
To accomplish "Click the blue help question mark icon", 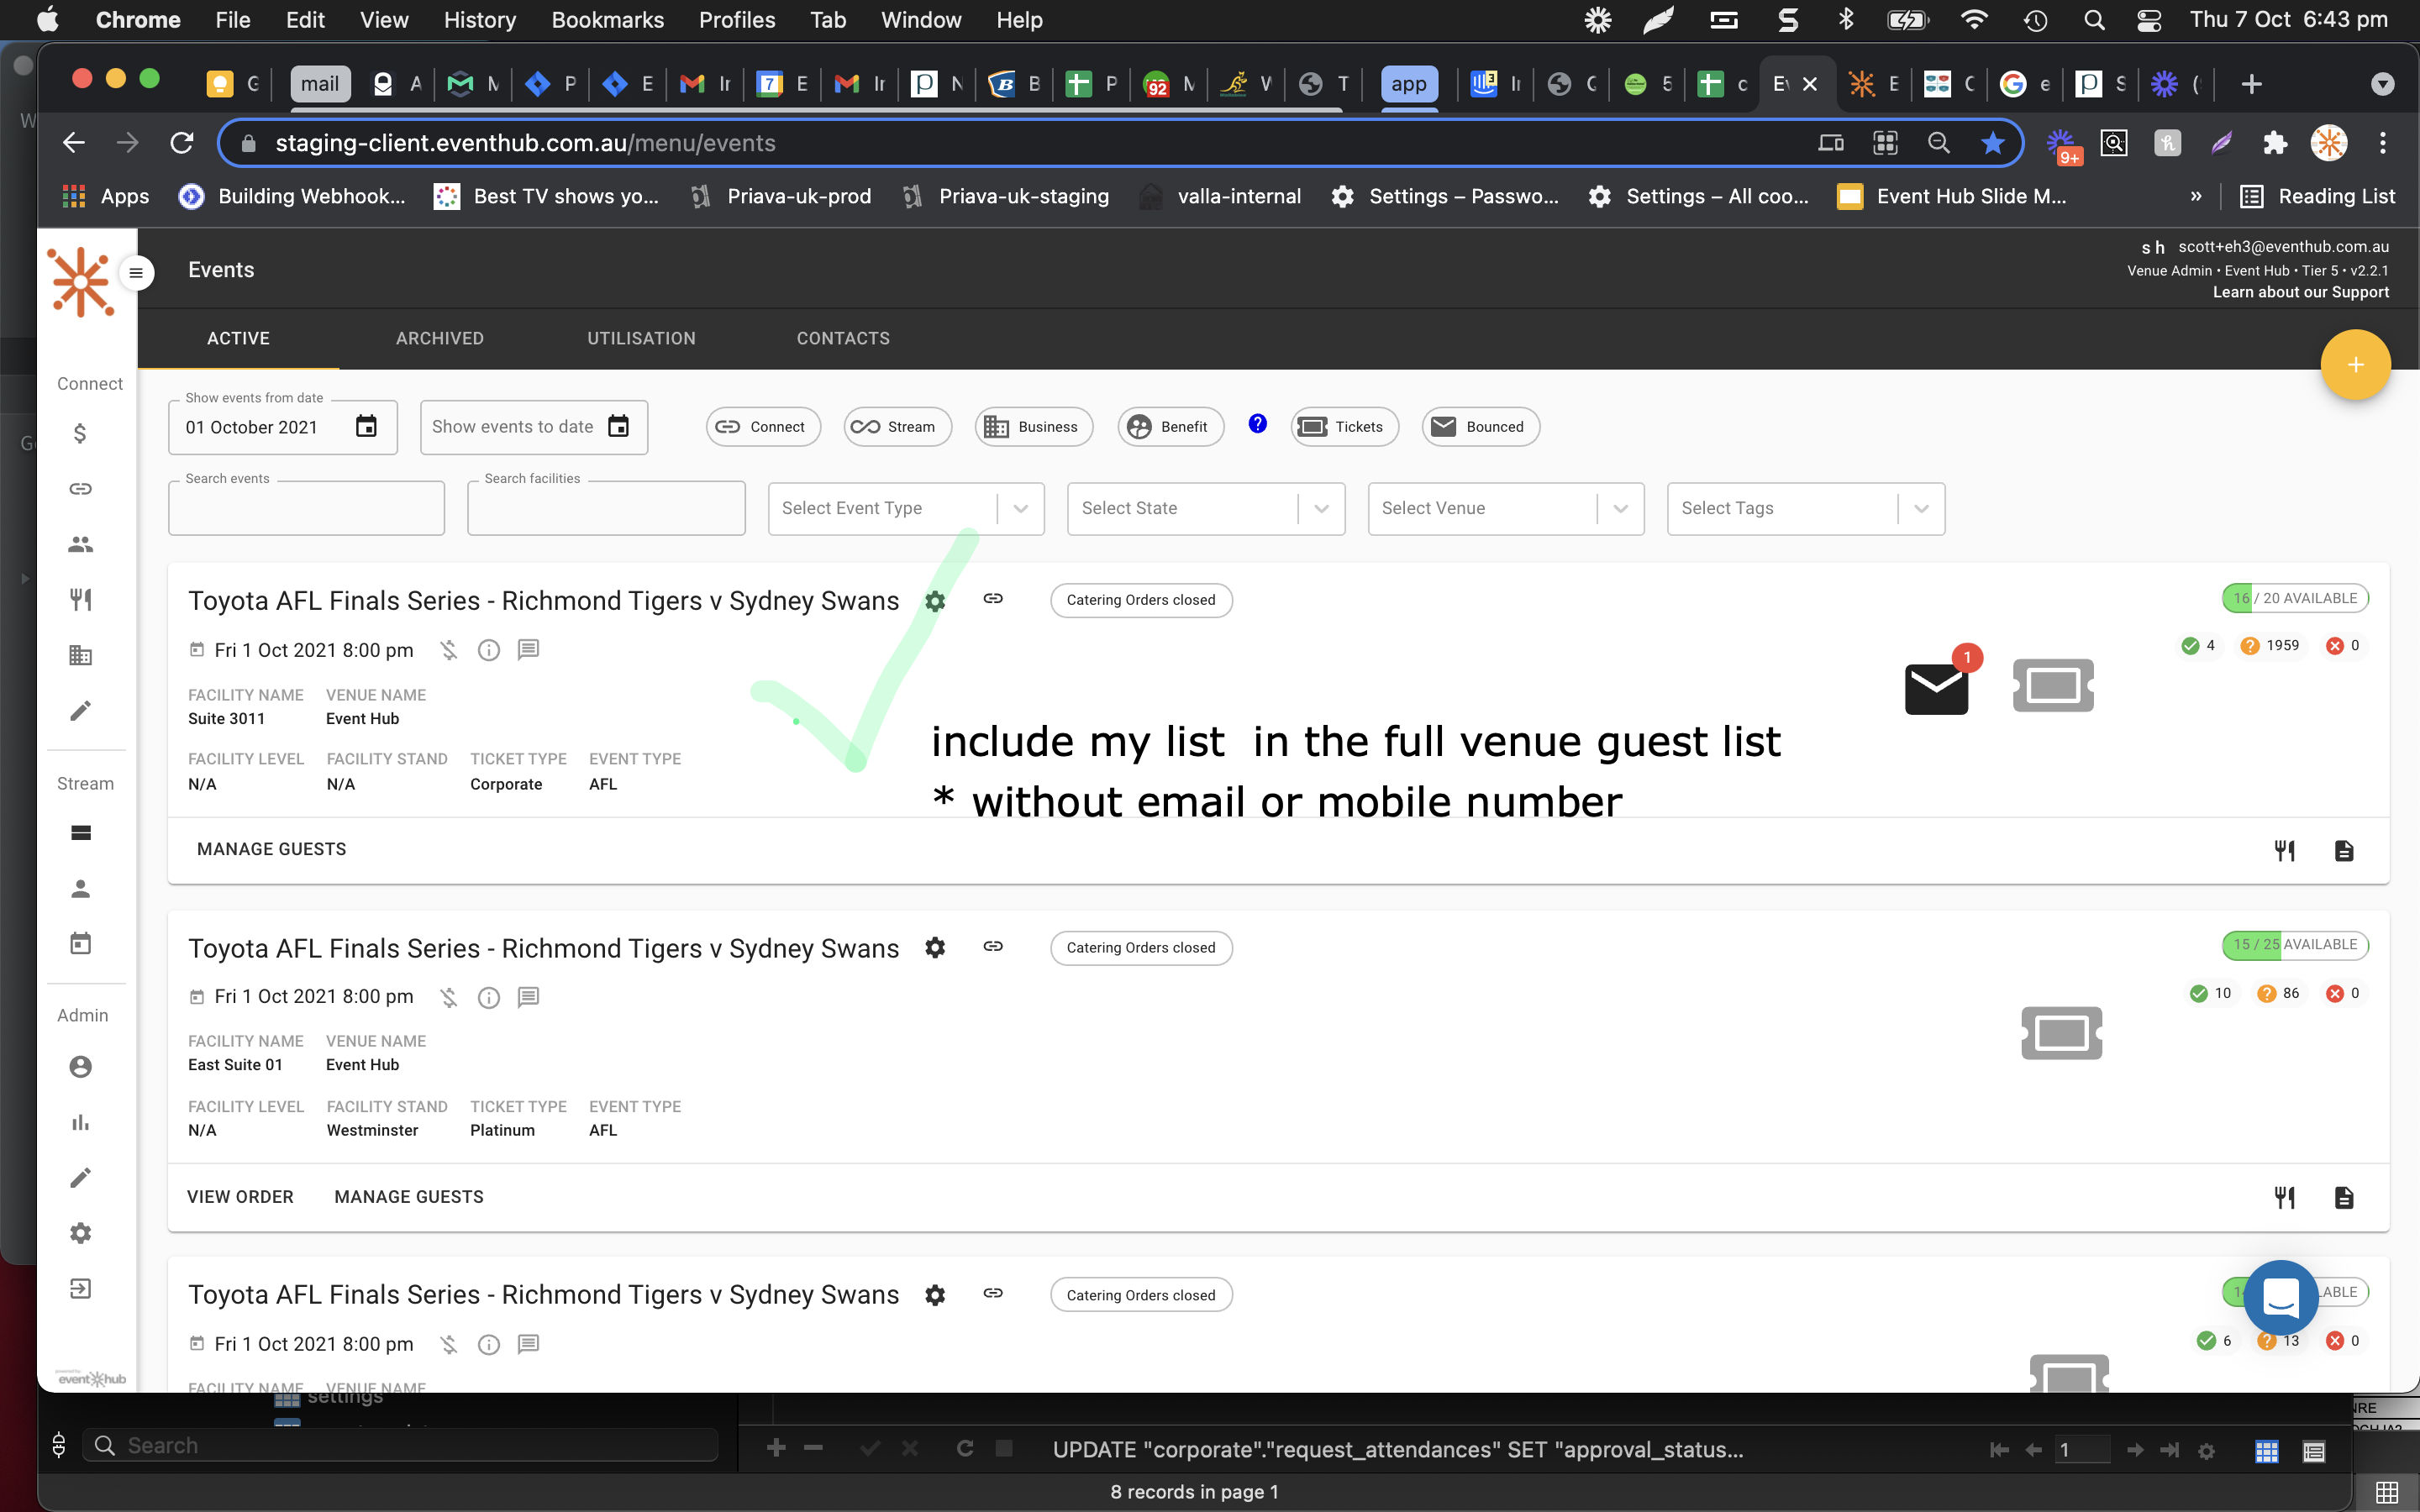I will tap(1257, 424).
